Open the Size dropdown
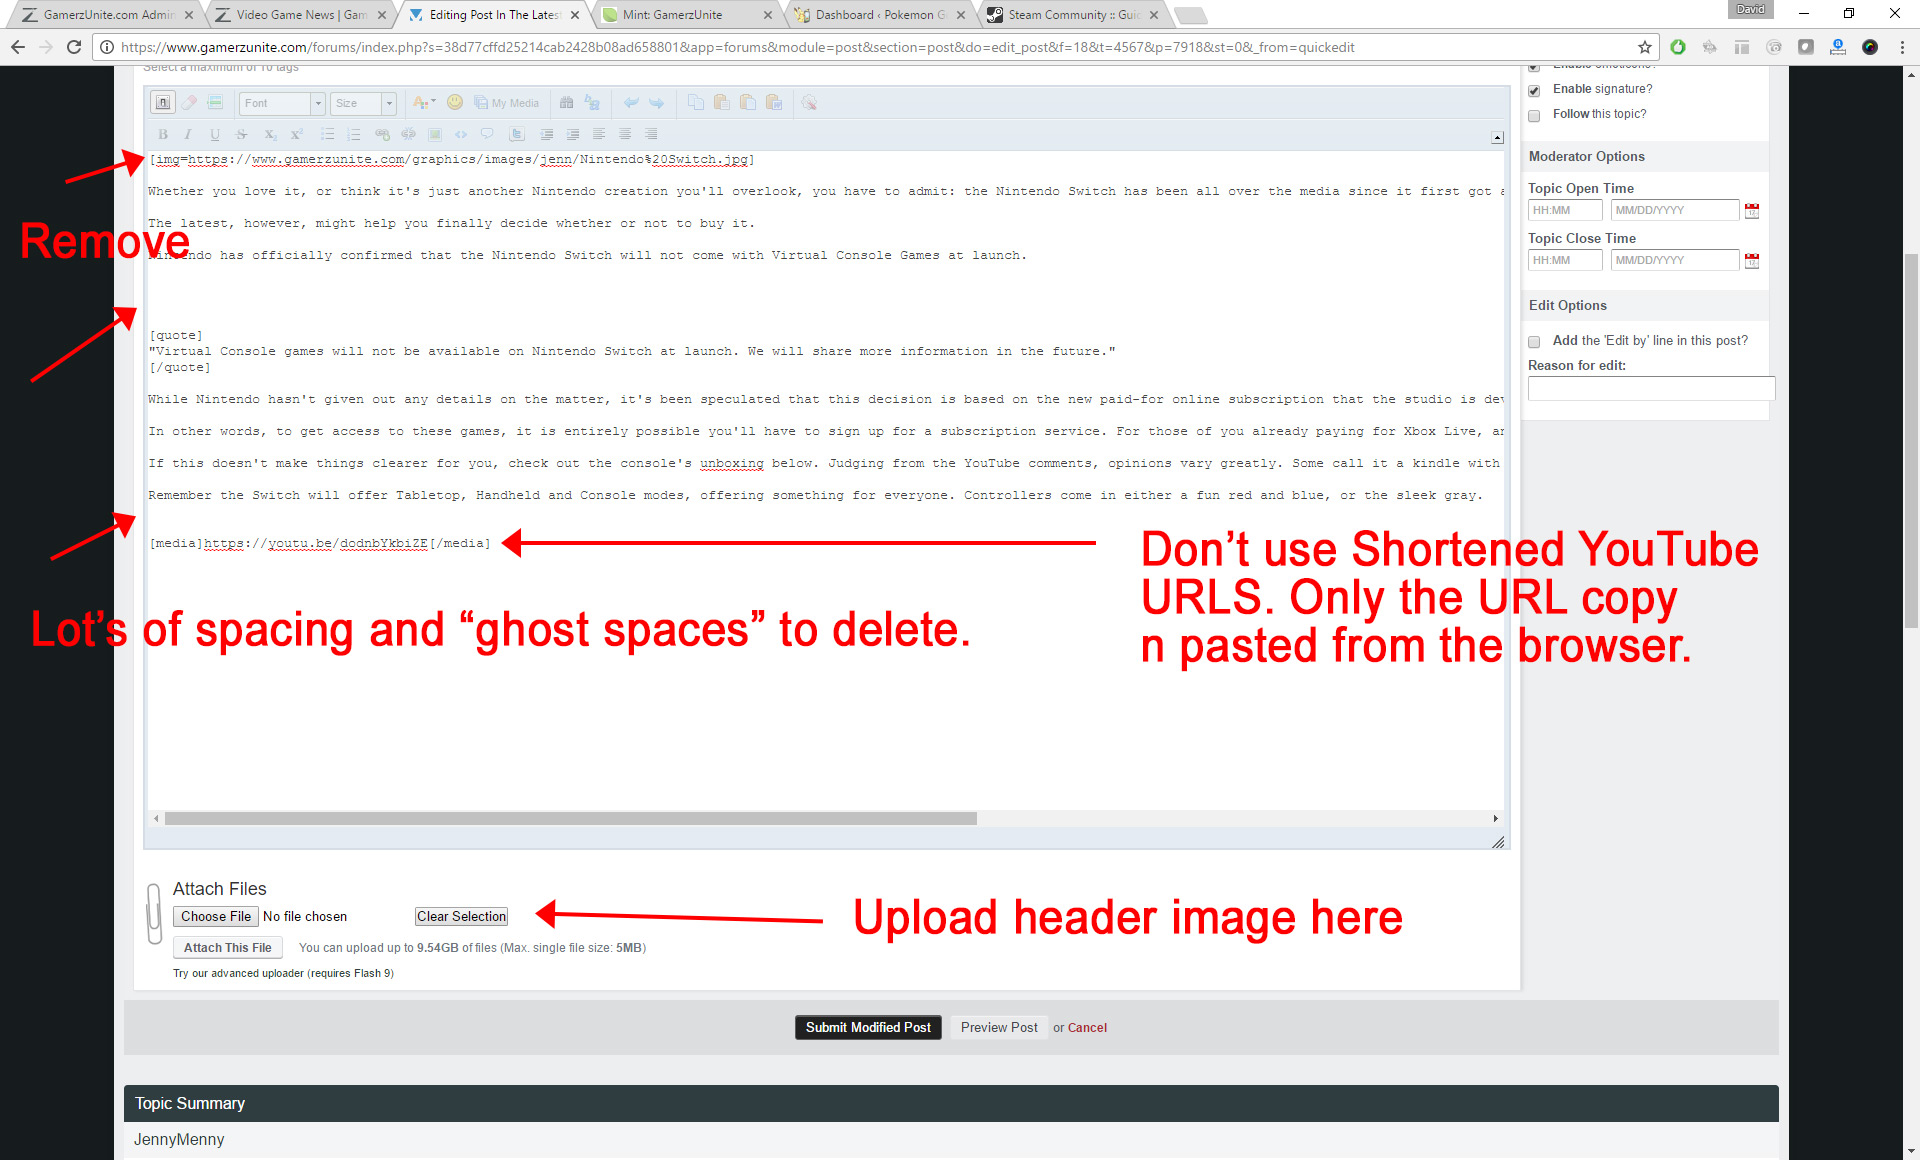Image resolution: width=1920 pixels, height=1160 pixels. tap(364, 103)
